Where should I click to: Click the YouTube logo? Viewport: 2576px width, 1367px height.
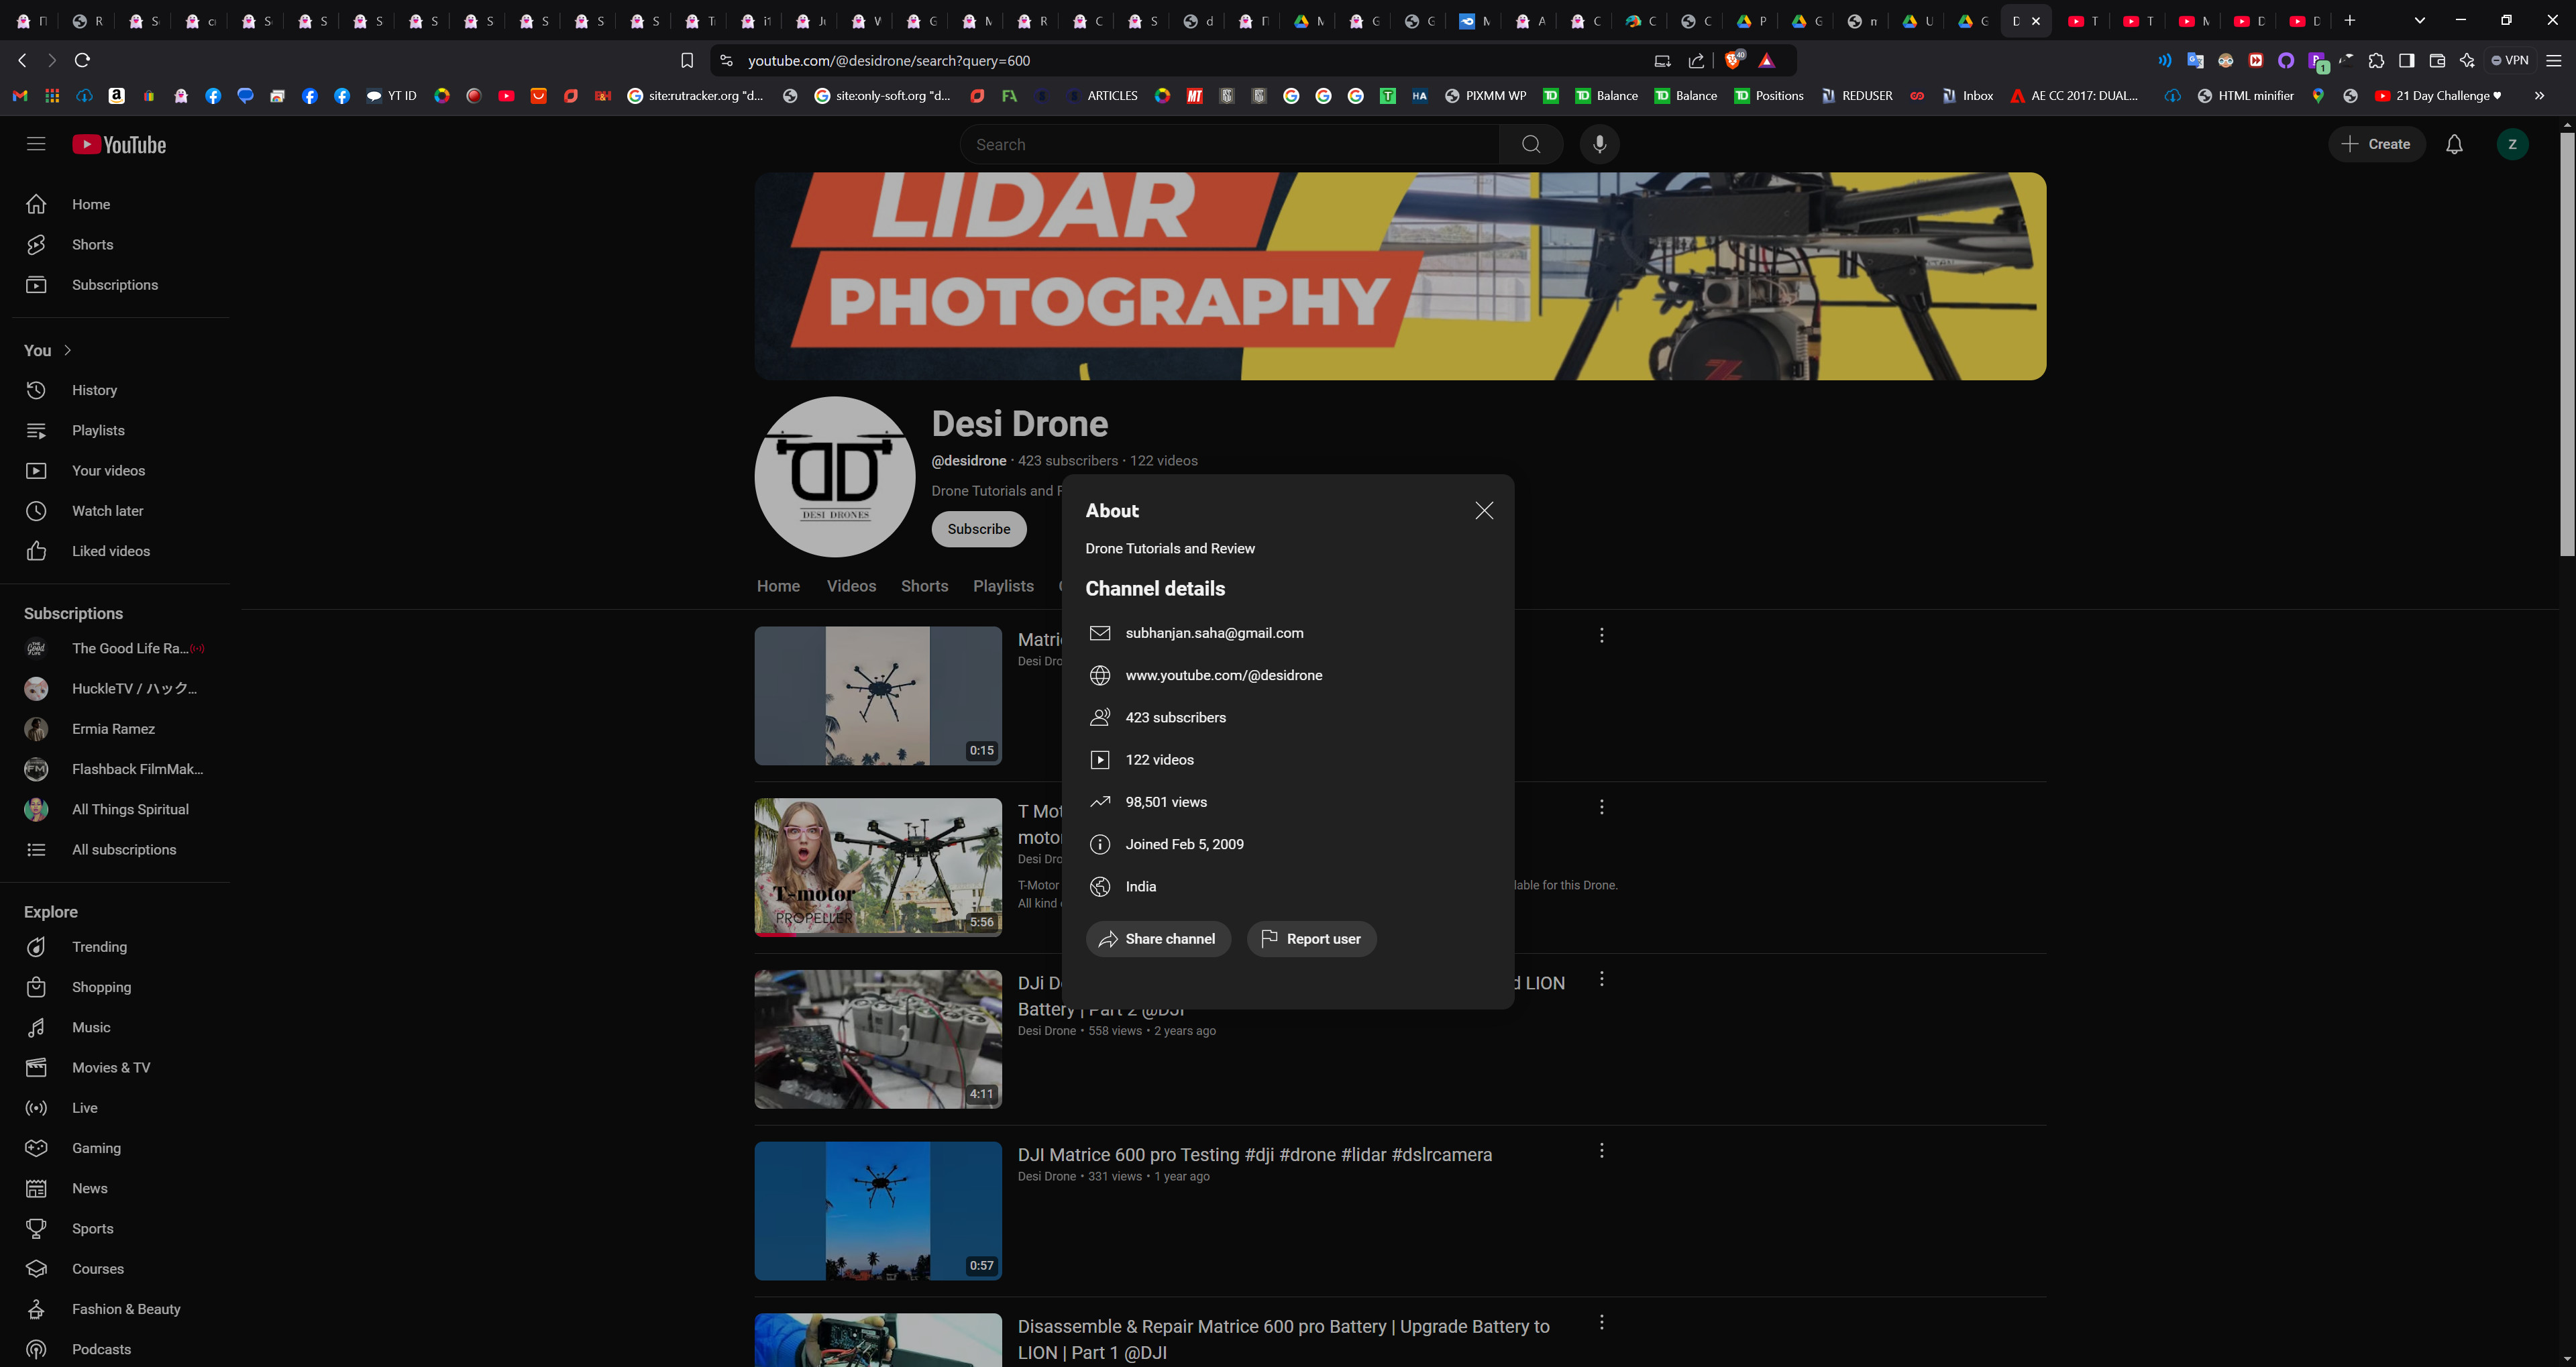(x=119, y=145)
